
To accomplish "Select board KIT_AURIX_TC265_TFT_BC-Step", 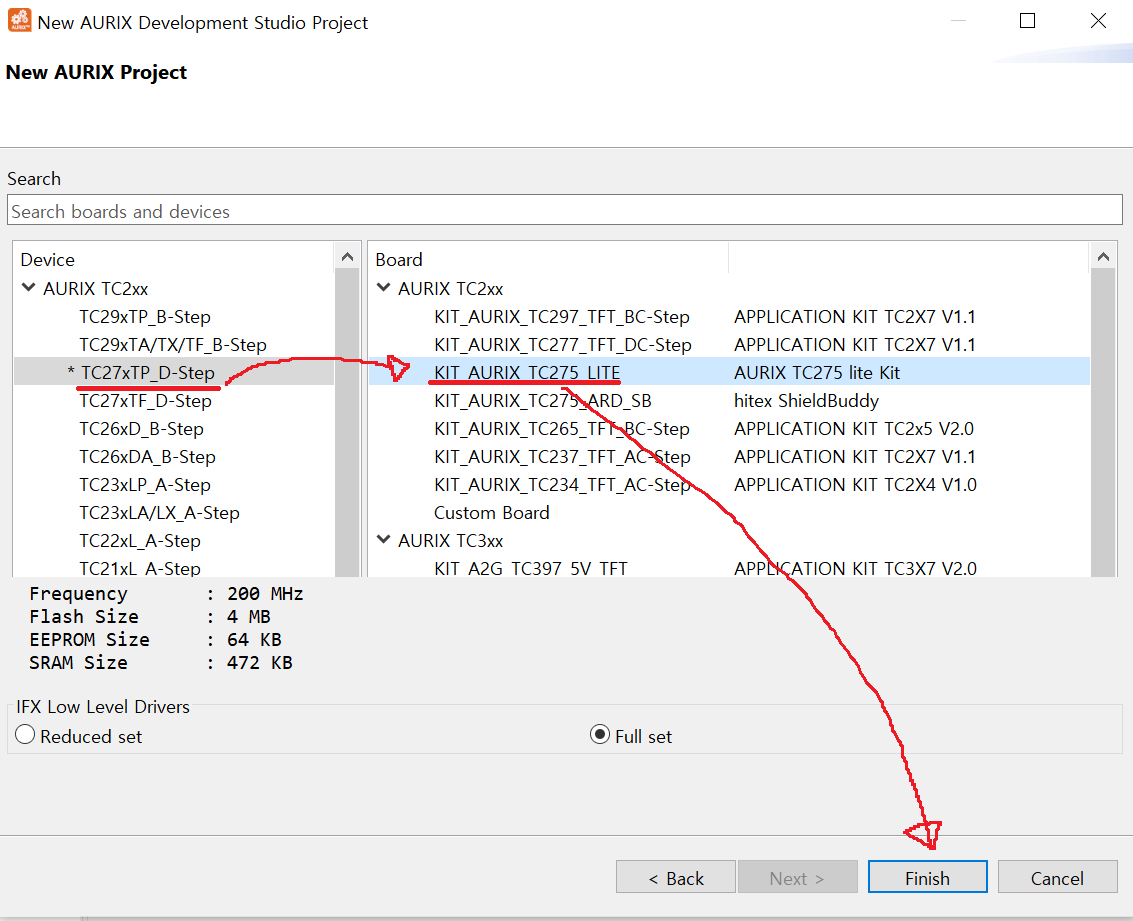I will [x=561, y=429].
